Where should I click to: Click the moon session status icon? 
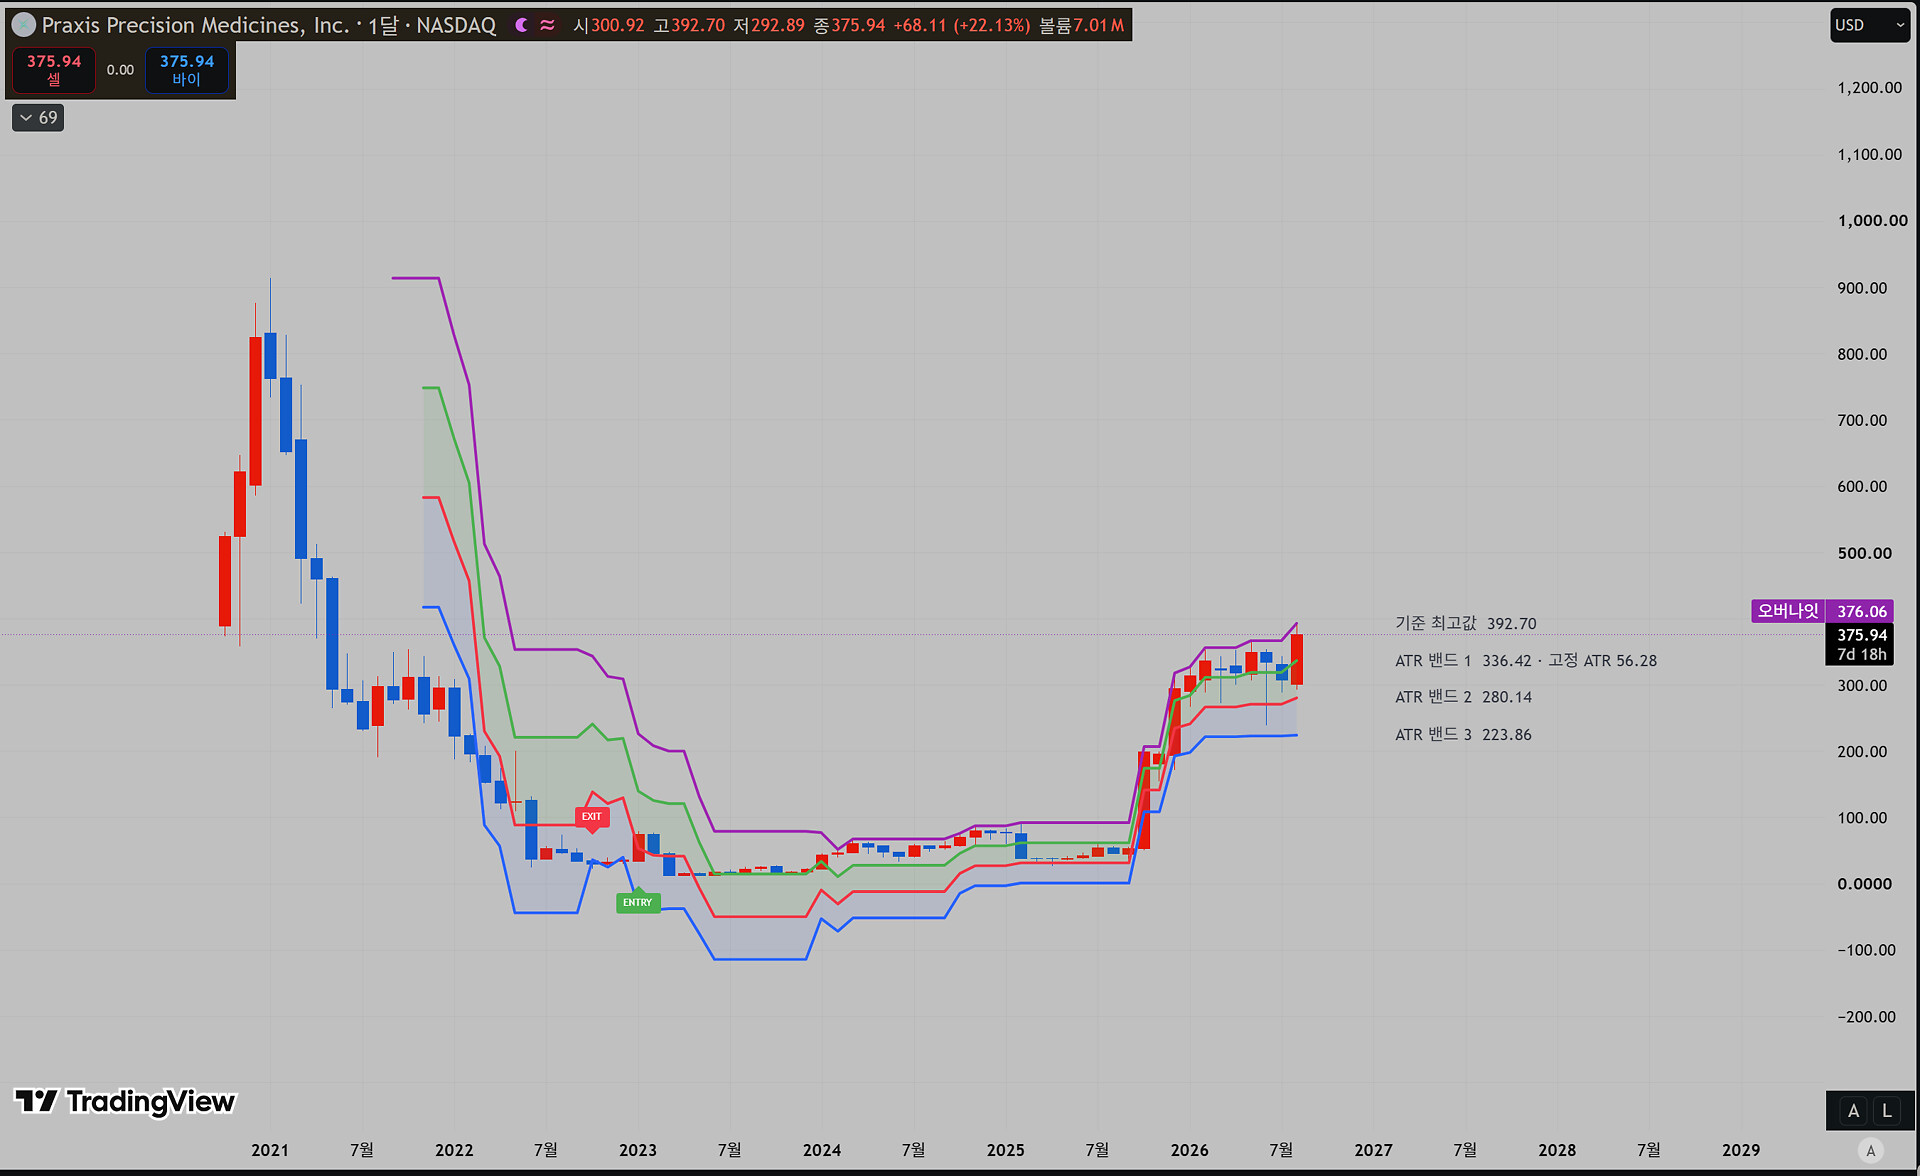[521, 25]
